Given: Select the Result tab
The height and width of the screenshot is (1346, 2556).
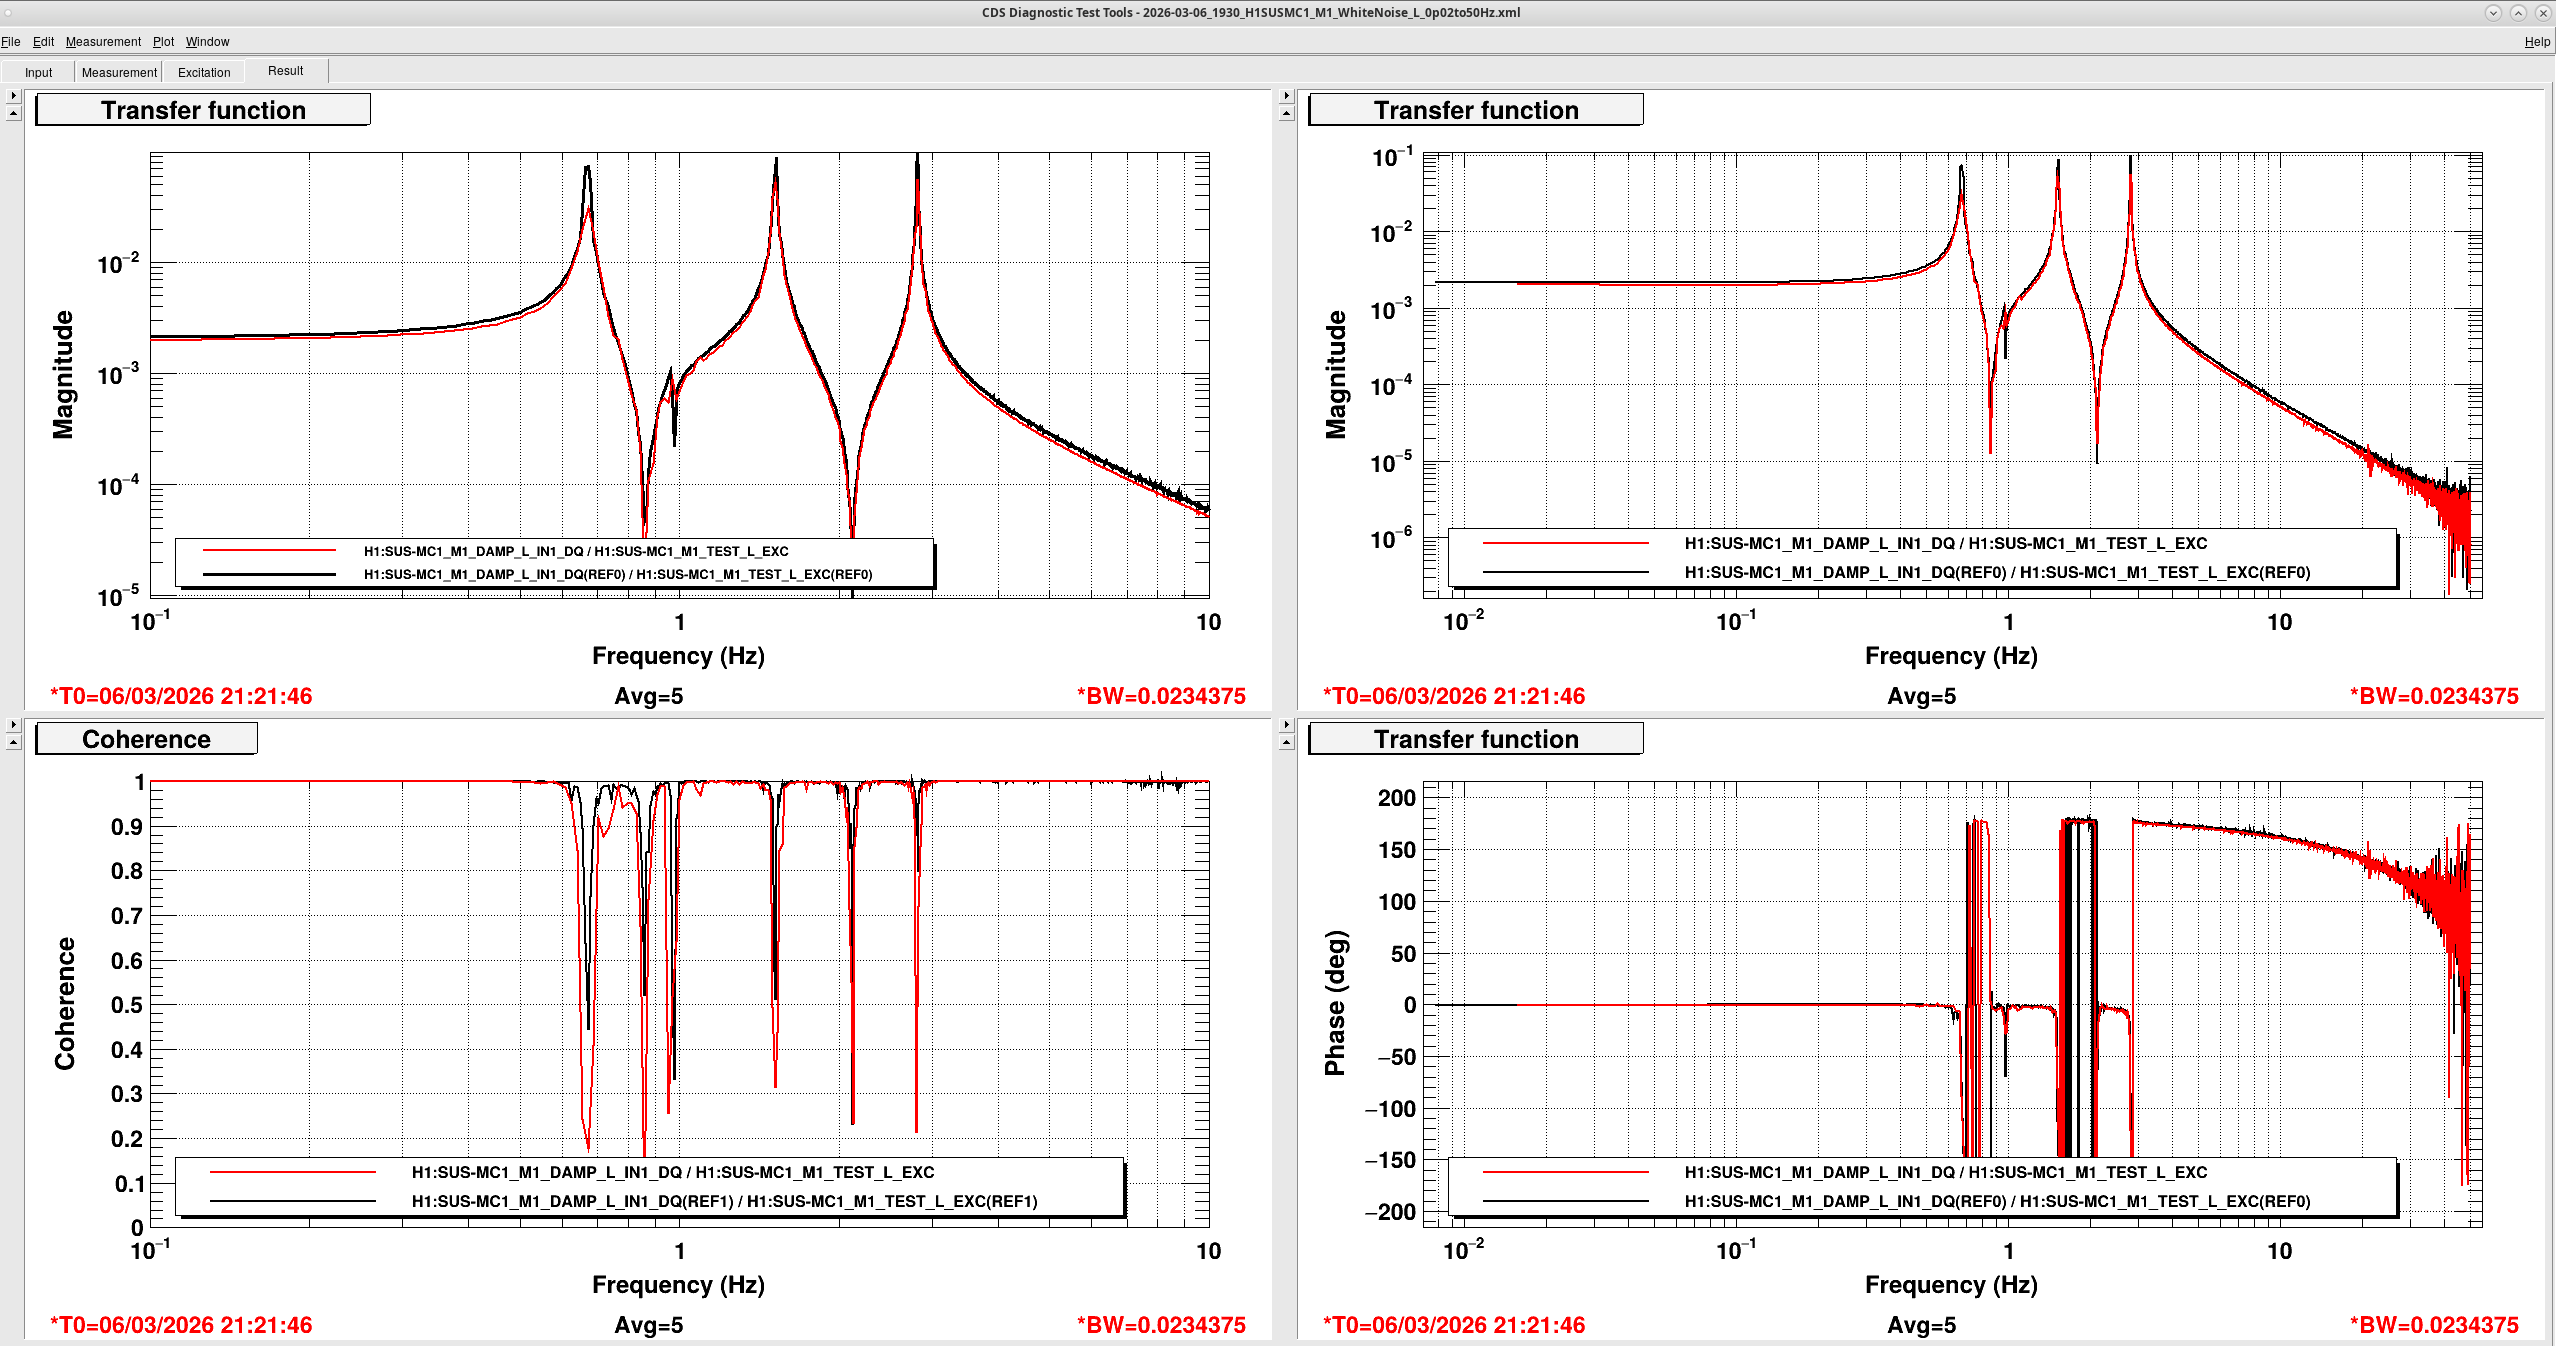Looking at the screenshot, I should 285,71.
